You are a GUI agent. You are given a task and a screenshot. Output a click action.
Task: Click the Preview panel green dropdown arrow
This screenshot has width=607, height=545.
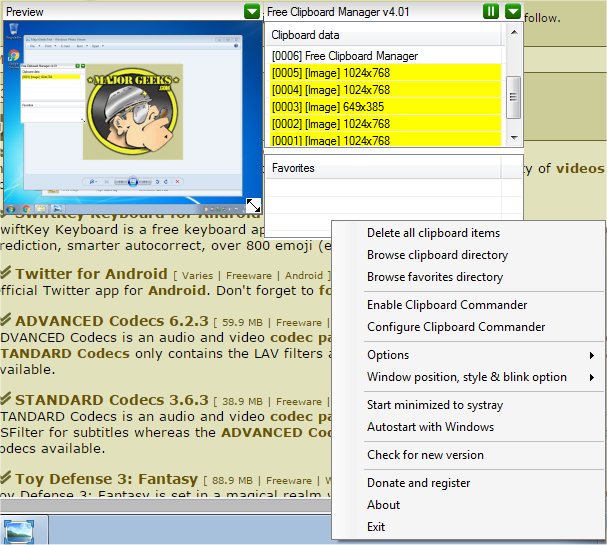tap(251, 12)
